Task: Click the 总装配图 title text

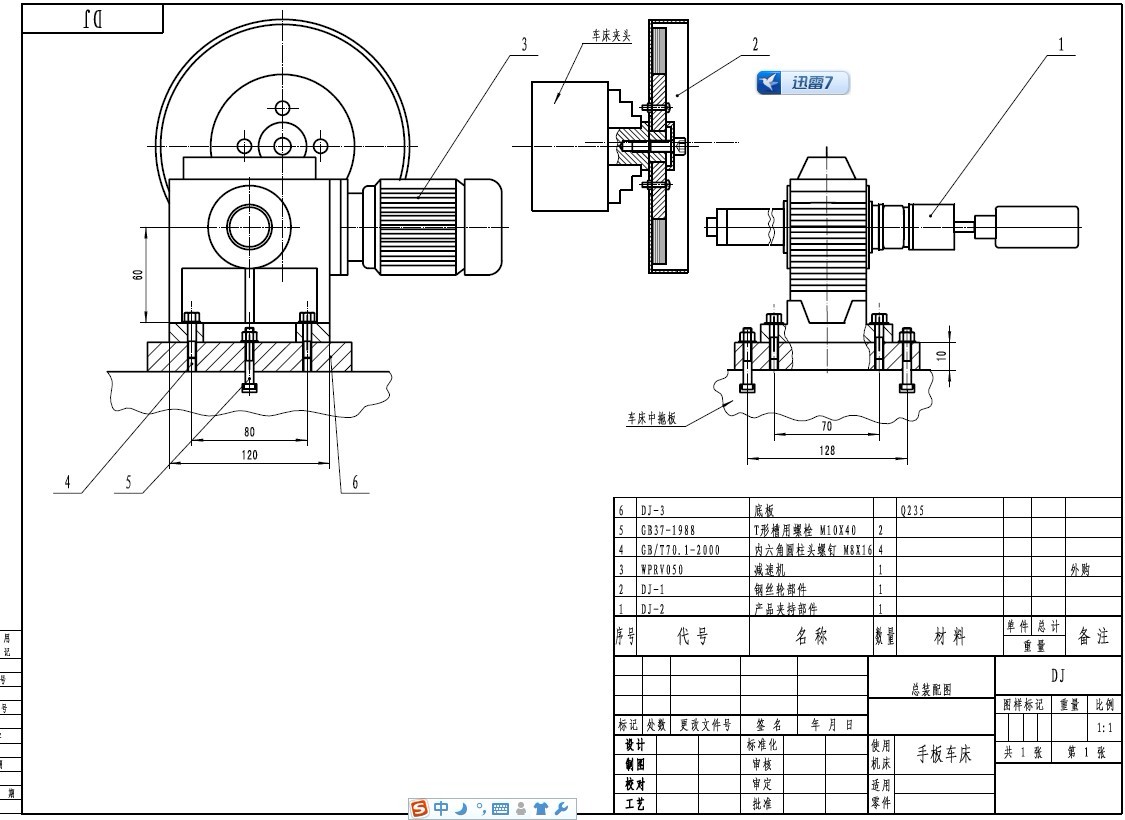Action: point(931,689)
